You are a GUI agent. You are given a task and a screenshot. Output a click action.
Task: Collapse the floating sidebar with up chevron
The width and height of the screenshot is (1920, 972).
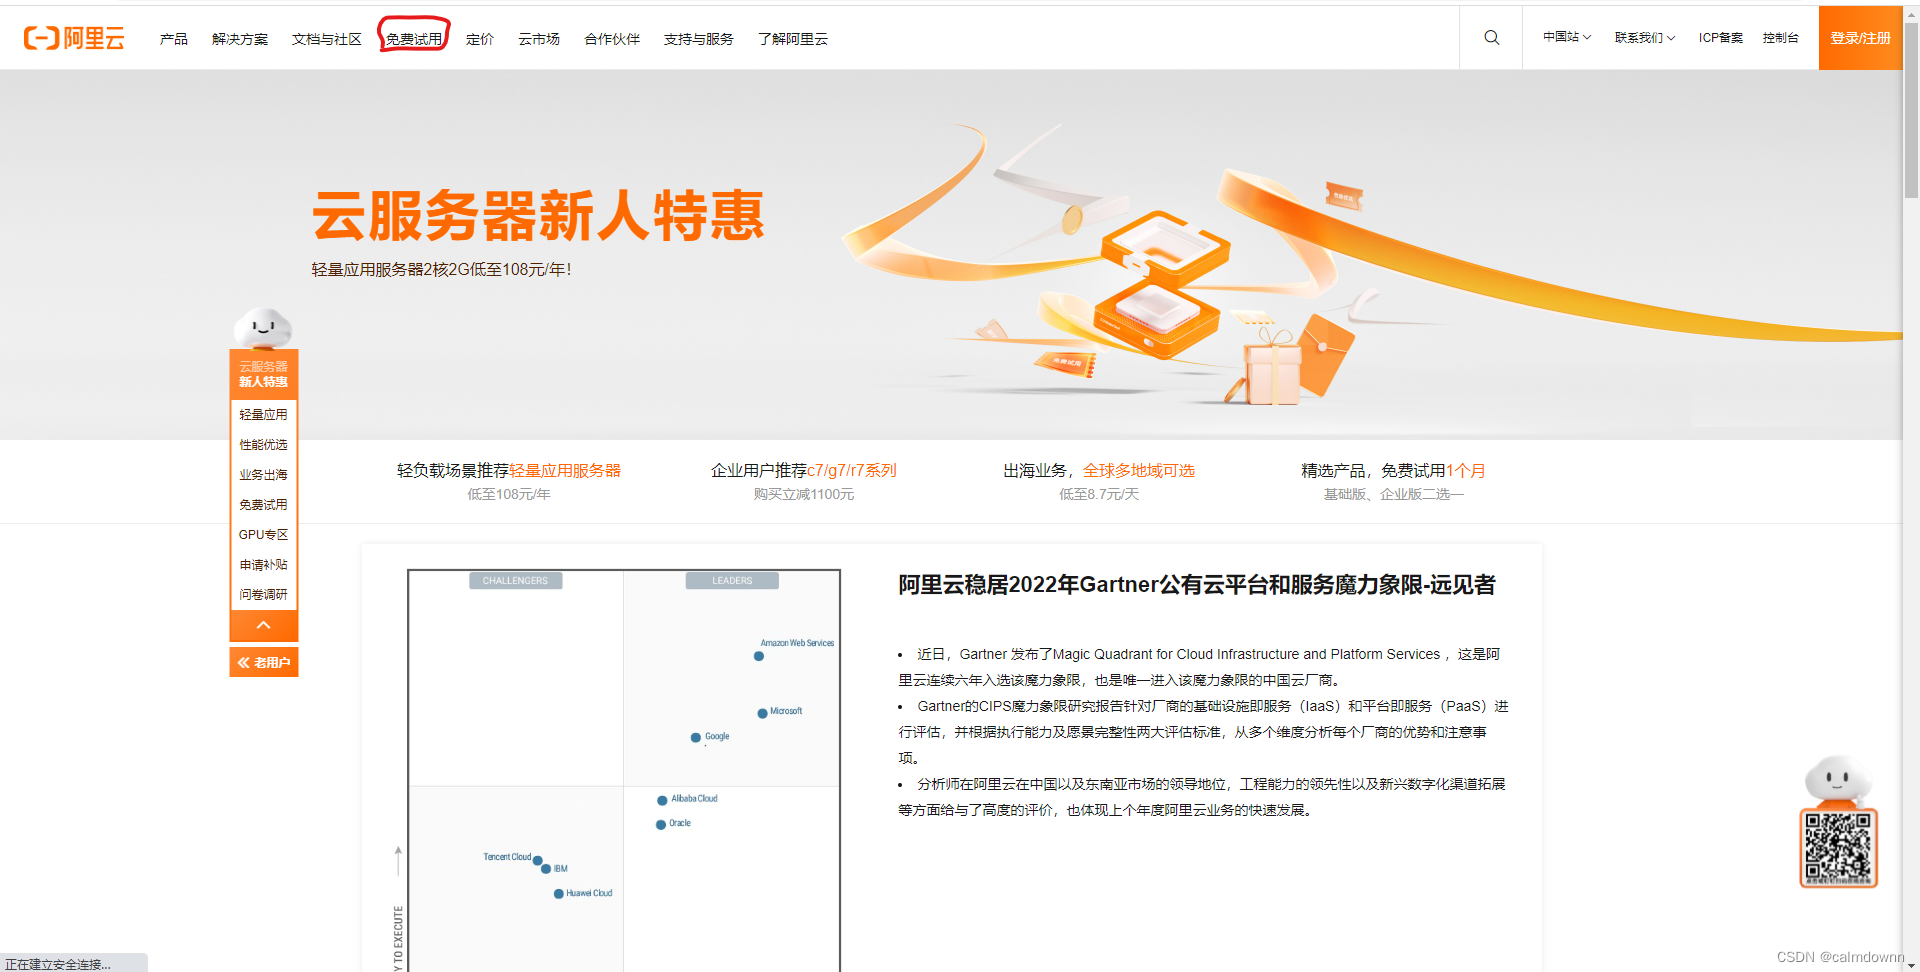(x=264, y=625)
